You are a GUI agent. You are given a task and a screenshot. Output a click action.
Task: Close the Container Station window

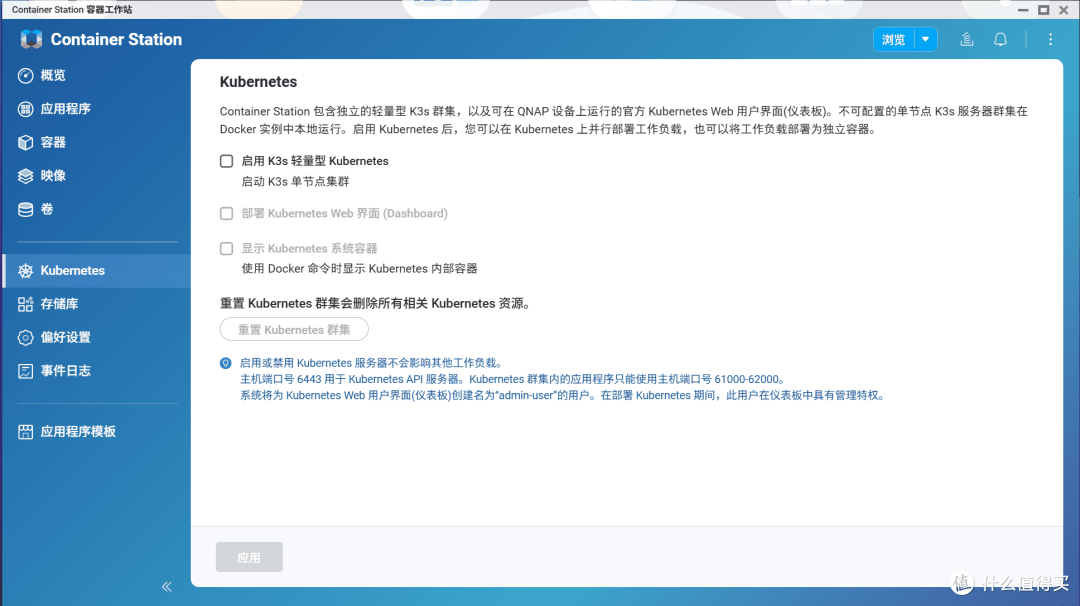click(1064, 10)
